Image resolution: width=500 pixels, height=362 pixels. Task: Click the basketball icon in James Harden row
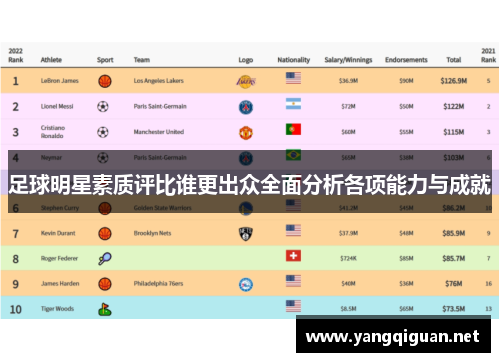105,284
